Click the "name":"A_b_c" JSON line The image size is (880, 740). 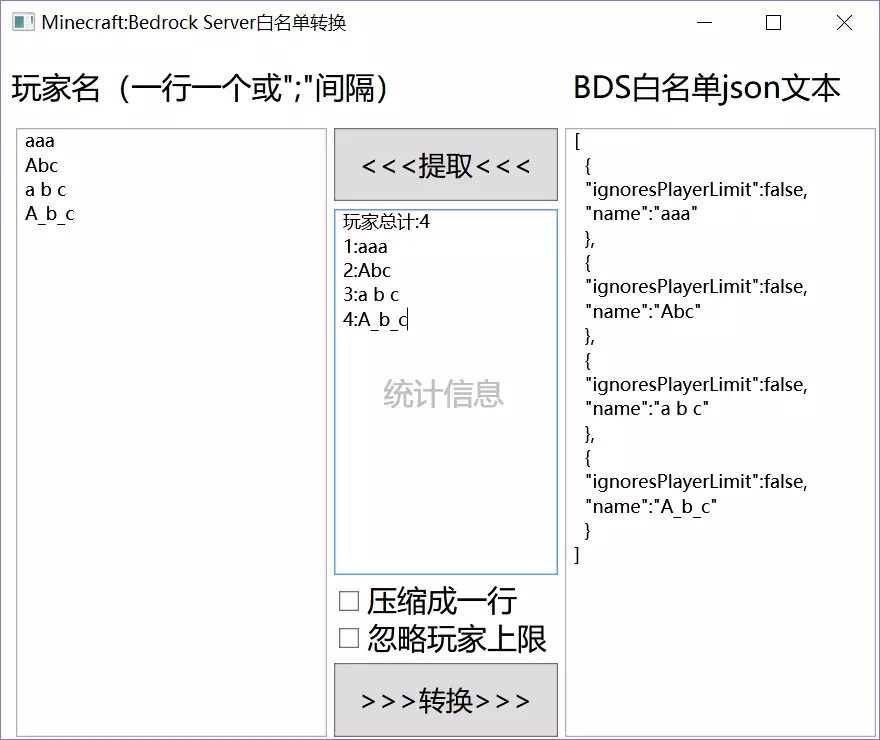(650, 507)
